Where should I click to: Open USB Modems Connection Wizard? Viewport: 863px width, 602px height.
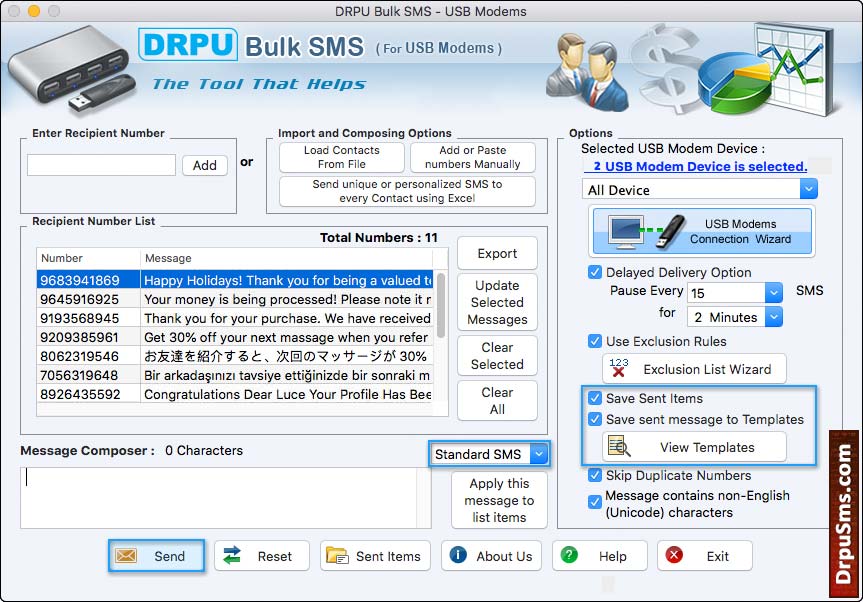[702, 231]
